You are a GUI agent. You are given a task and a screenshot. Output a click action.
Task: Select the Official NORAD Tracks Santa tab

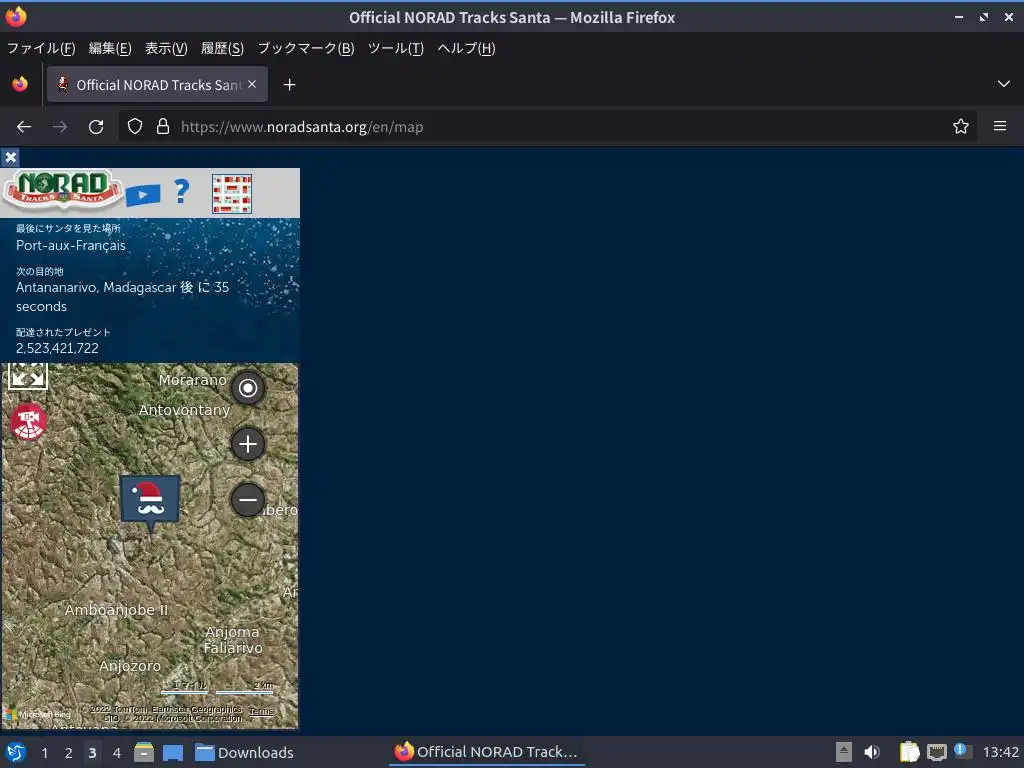coord(157,84)
